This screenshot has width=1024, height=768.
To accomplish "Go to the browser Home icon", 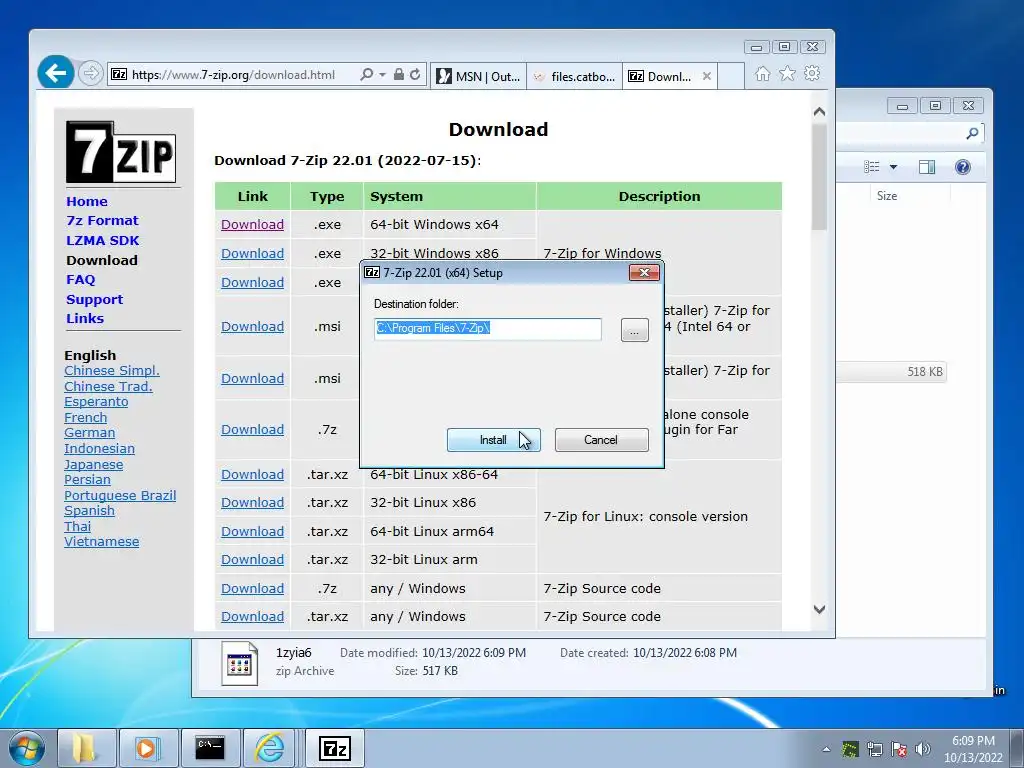I will [762, 74].
